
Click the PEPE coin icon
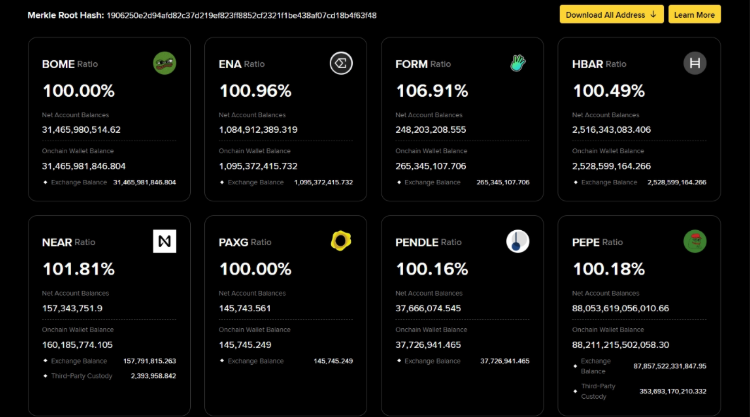click(695, 241)
